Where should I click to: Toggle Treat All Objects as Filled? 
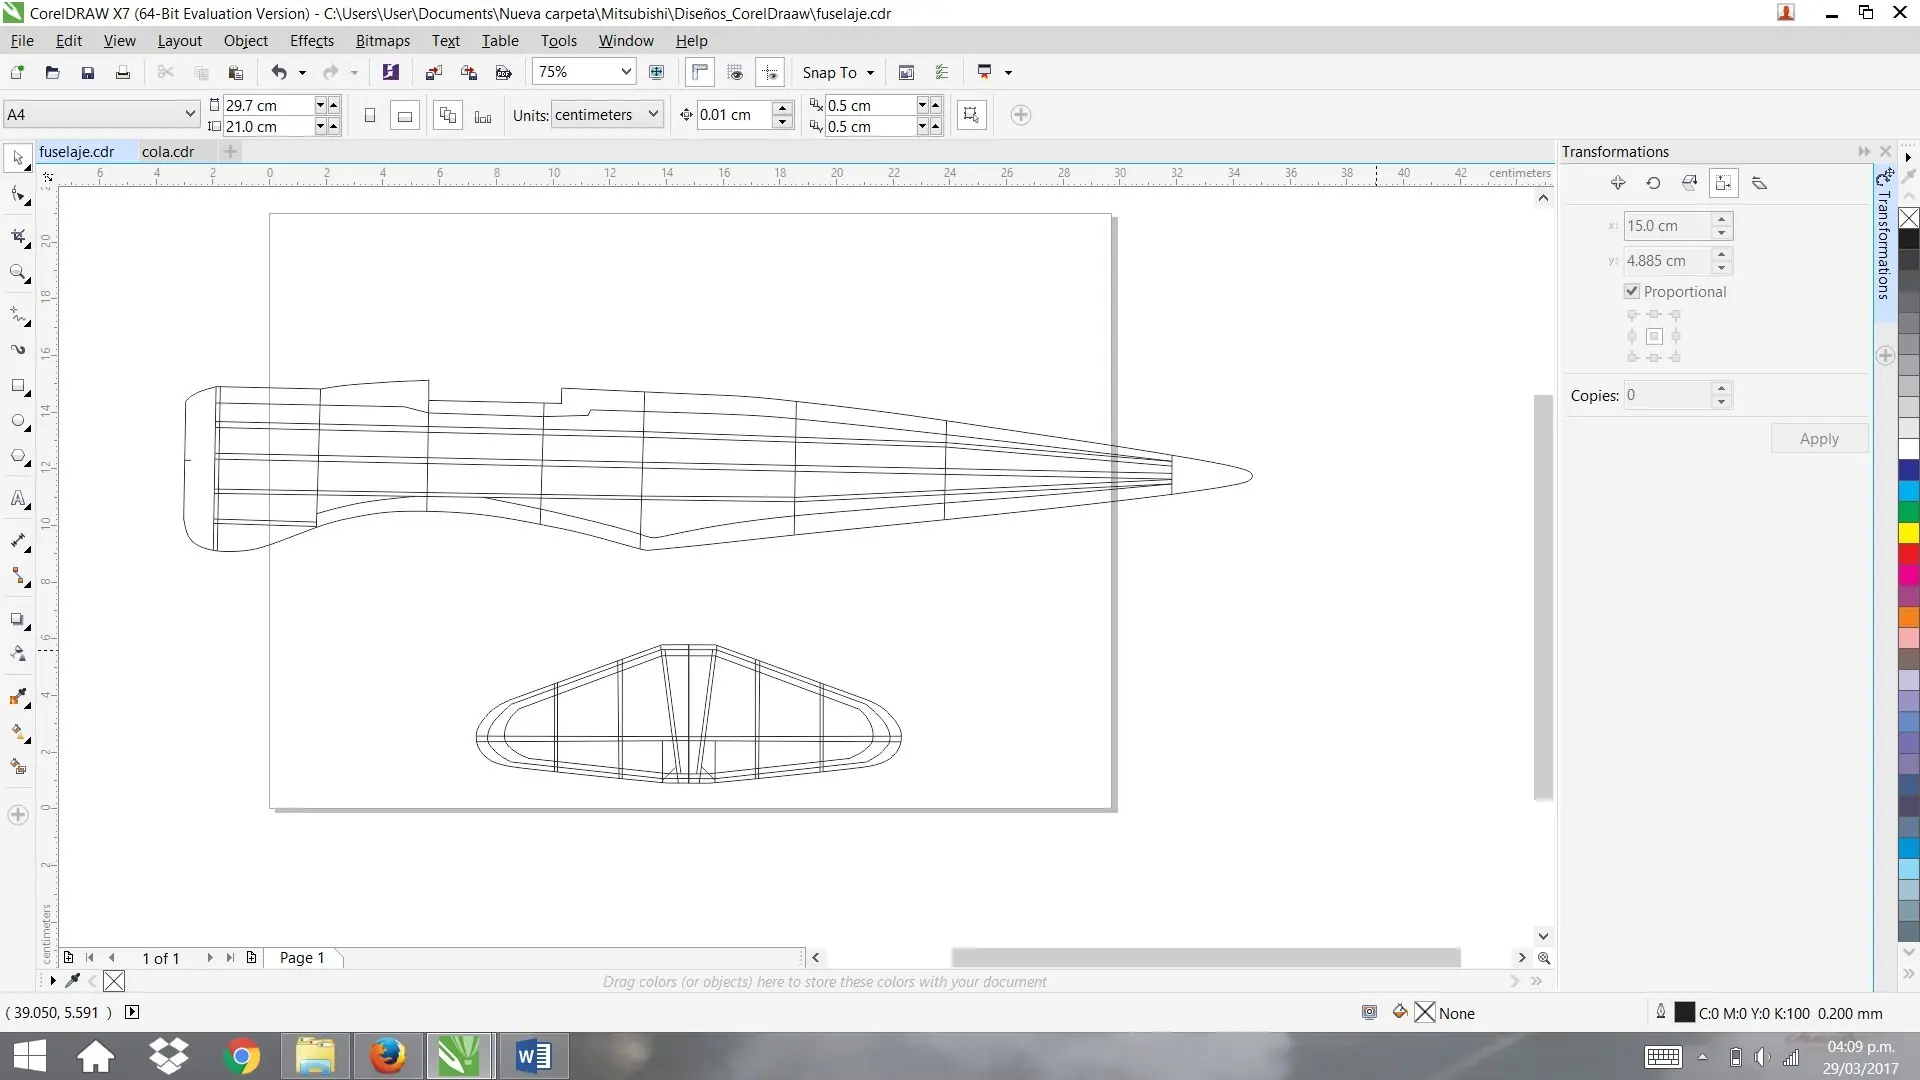click(971, 115)
